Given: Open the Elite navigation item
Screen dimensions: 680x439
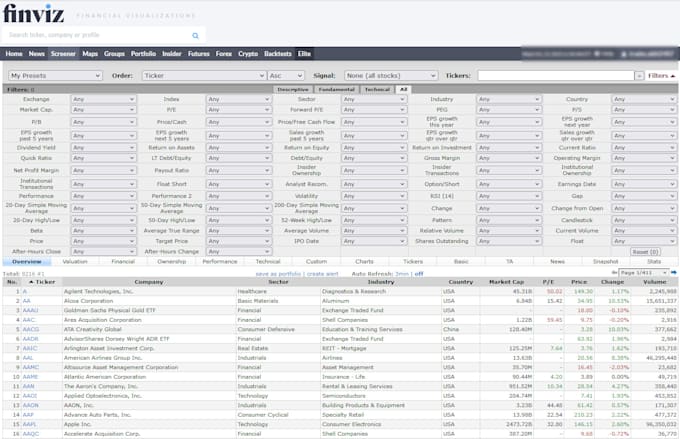Looking at the screenshot, I should coord(304,53).
